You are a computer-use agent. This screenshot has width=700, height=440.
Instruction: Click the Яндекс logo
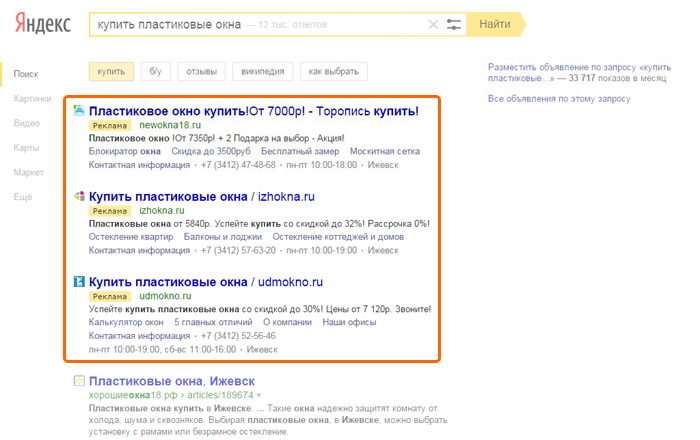click(43, 23)
